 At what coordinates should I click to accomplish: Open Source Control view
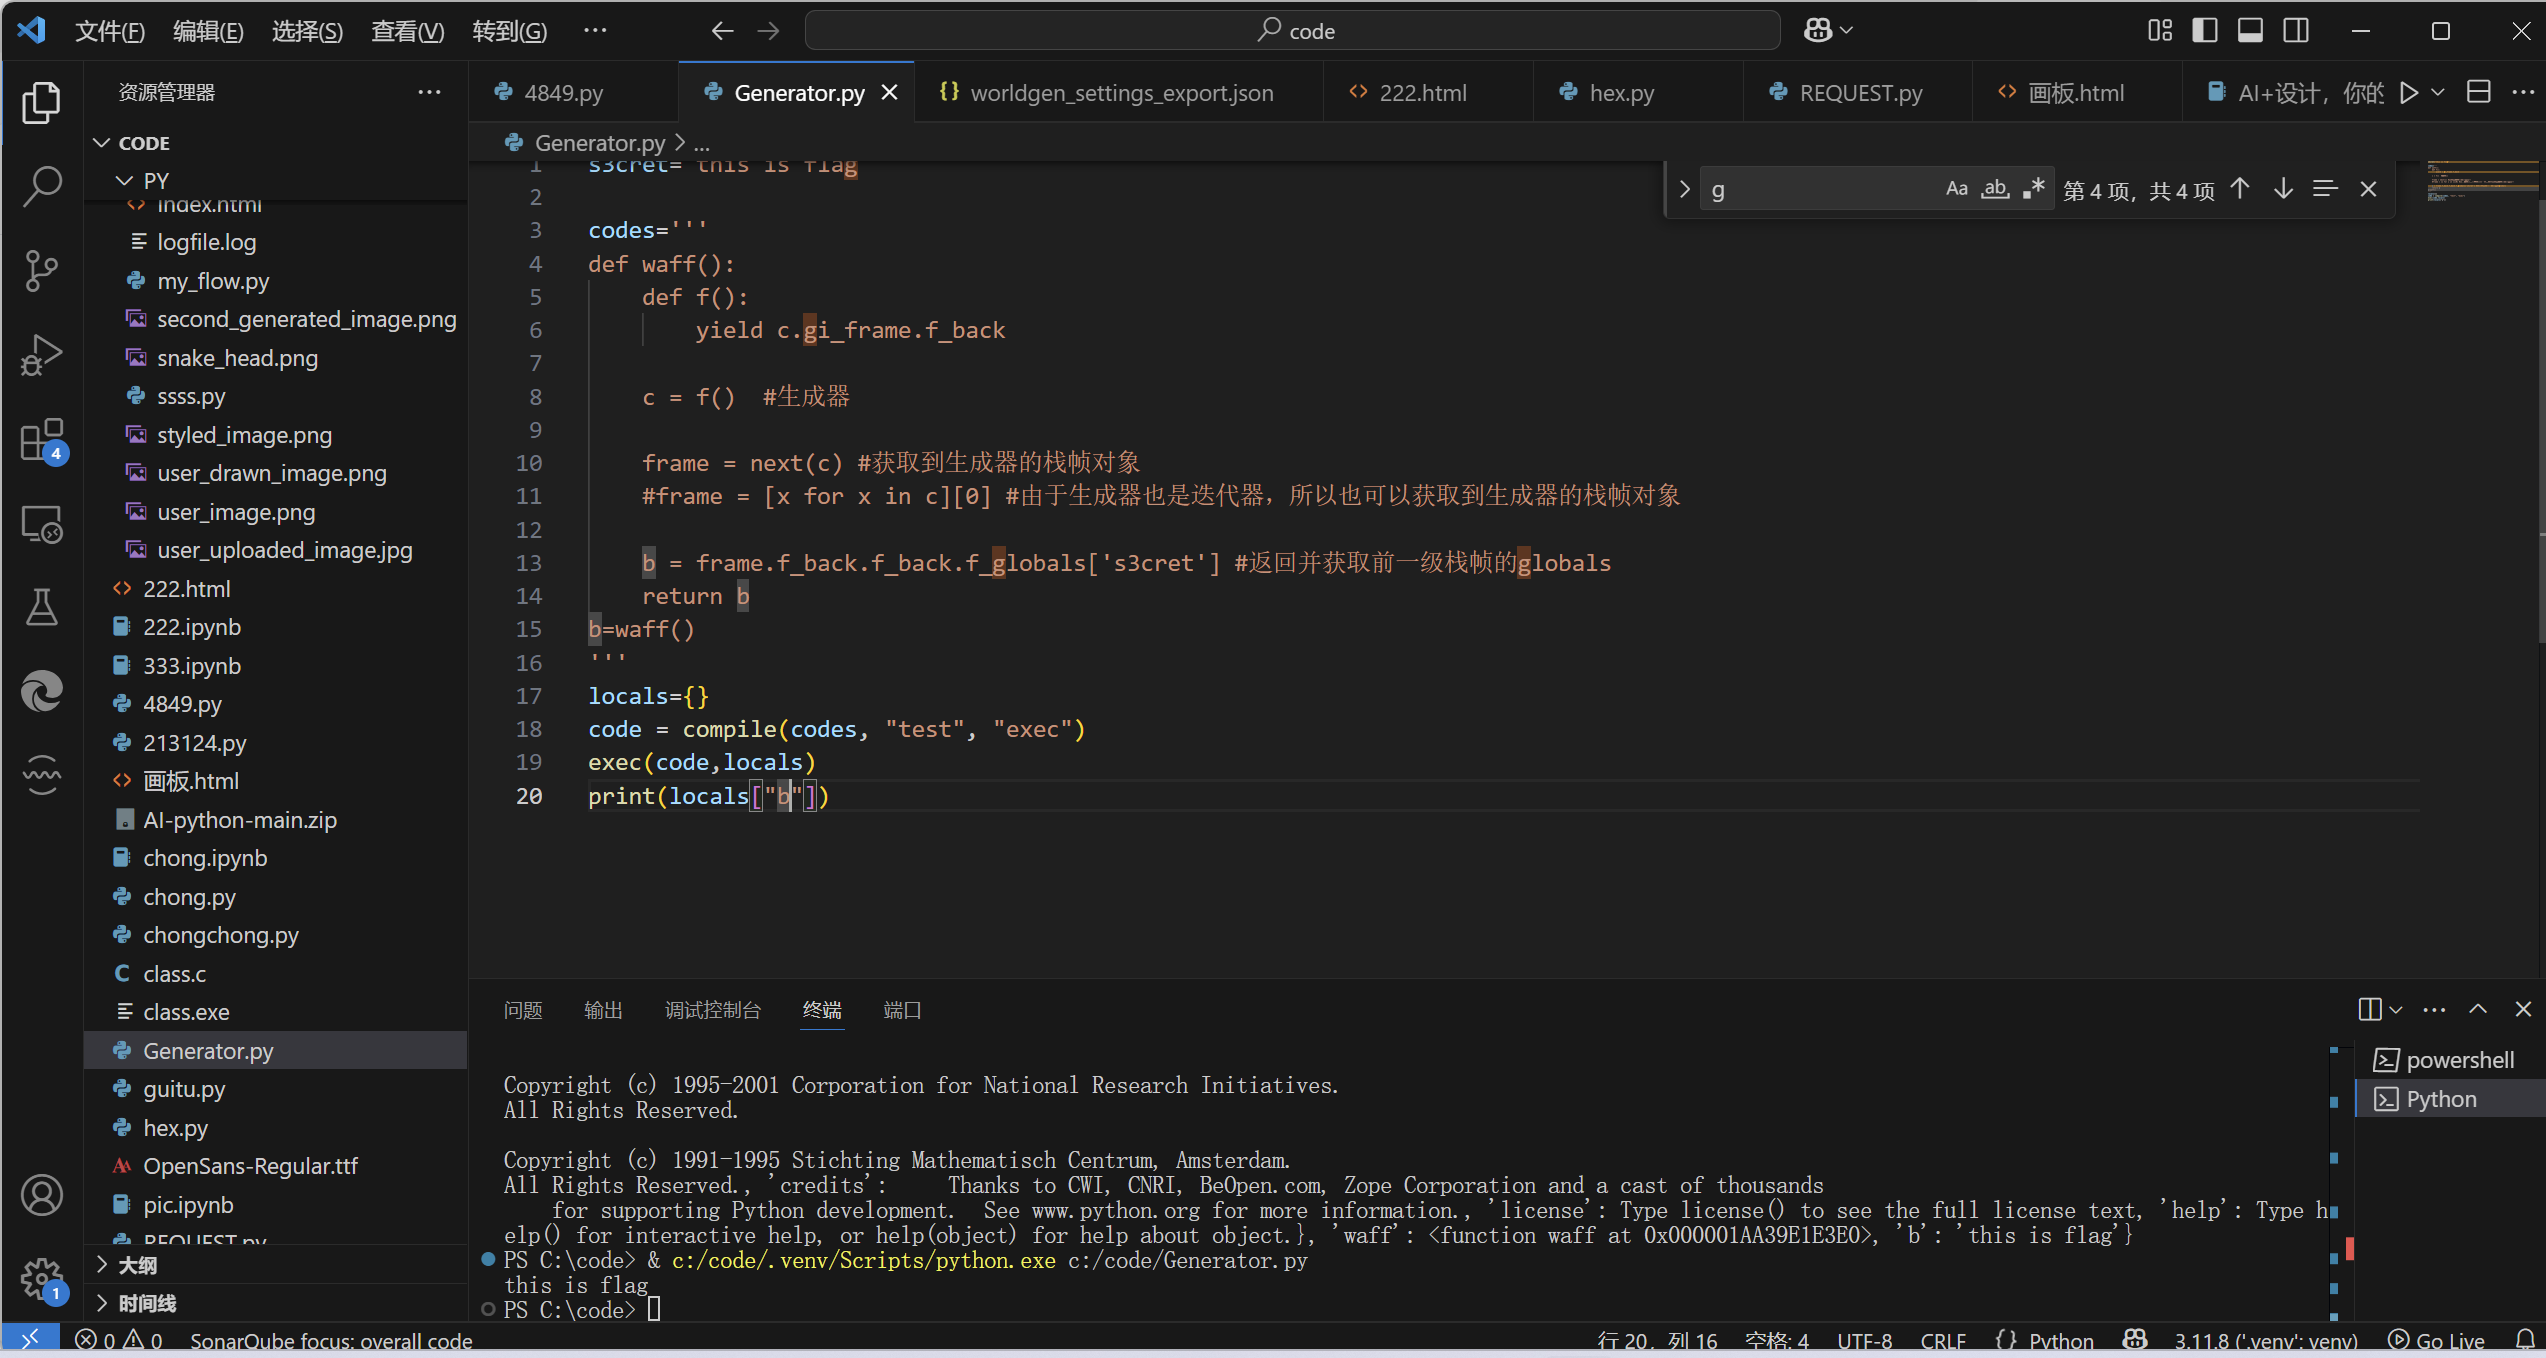pos(41,270)
